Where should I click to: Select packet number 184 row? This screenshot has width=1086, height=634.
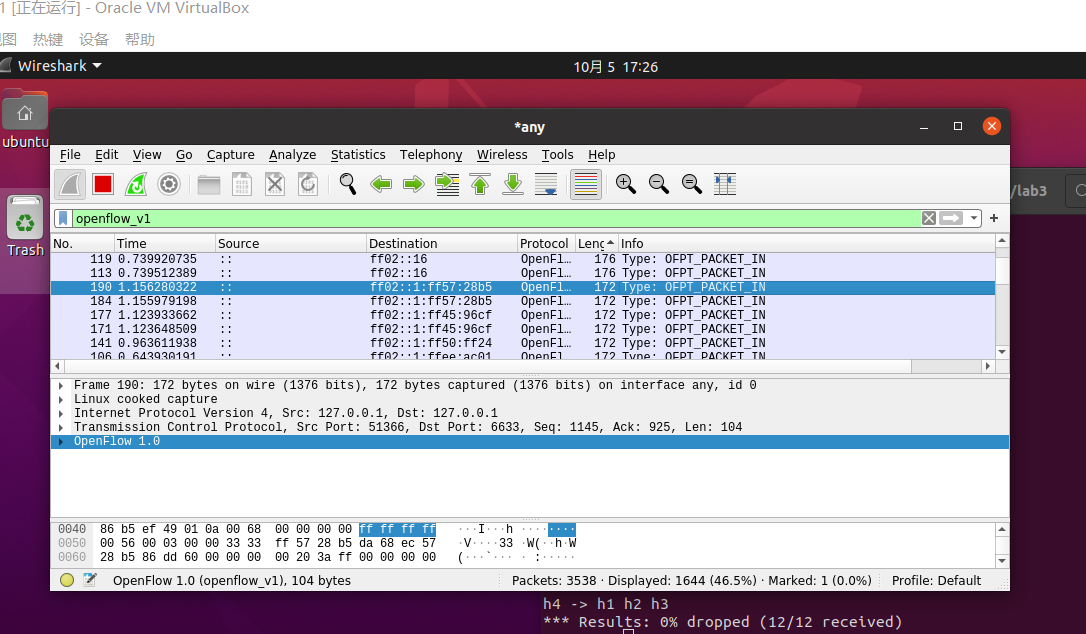click(523, 301)
